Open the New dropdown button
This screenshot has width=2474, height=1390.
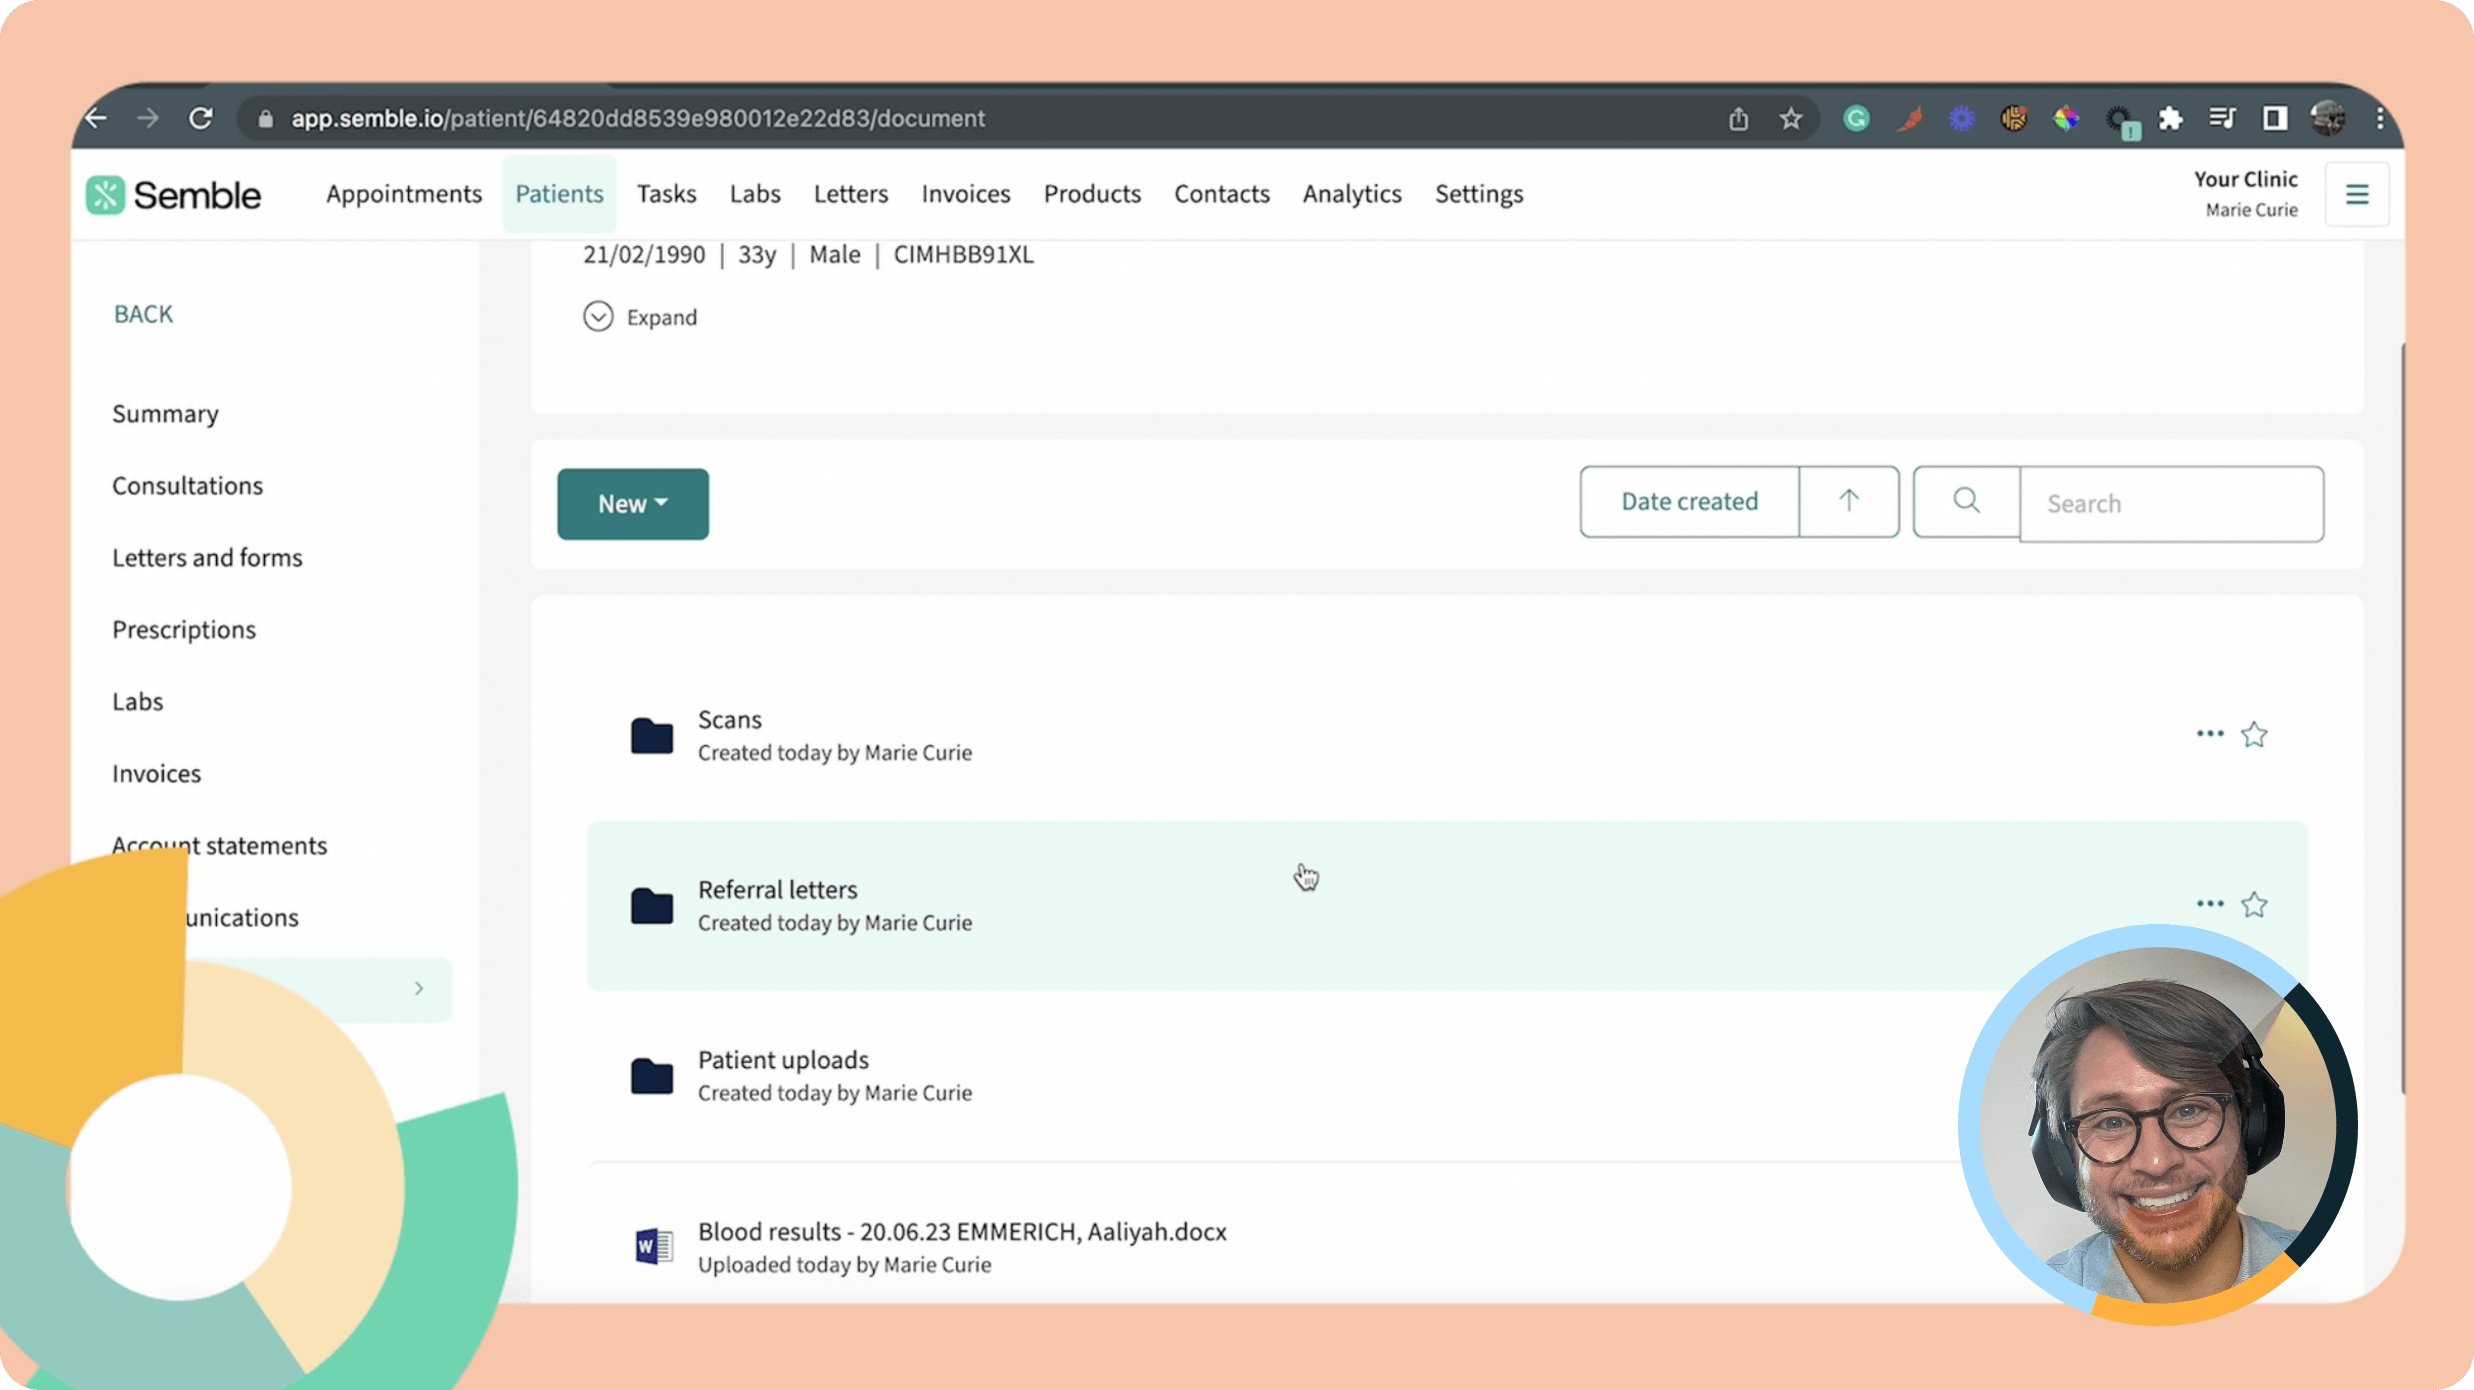(633, 504)
